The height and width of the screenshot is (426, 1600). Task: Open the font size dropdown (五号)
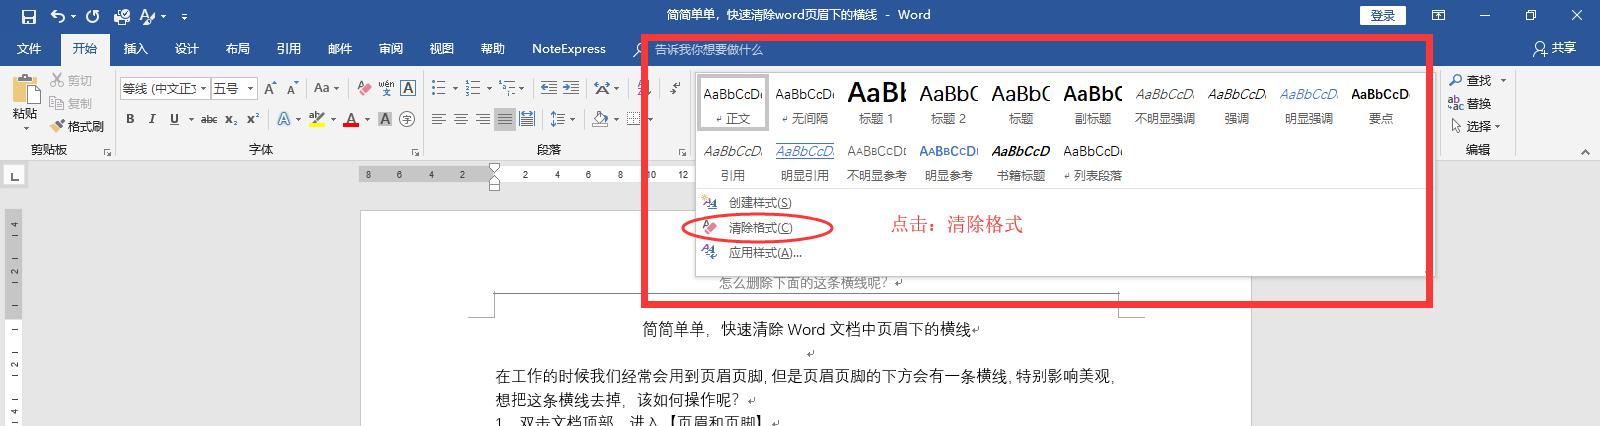[251, 88]
